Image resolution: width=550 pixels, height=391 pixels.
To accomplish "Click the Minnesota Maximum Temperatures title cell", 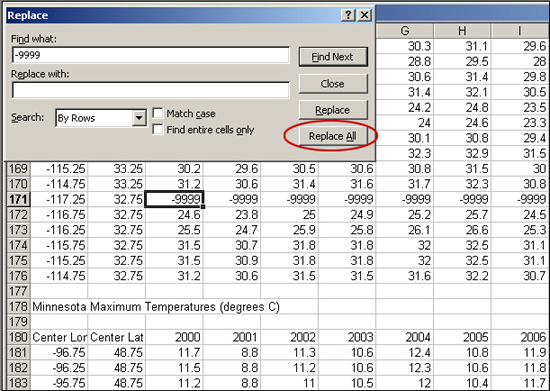I will pos(156,307).
